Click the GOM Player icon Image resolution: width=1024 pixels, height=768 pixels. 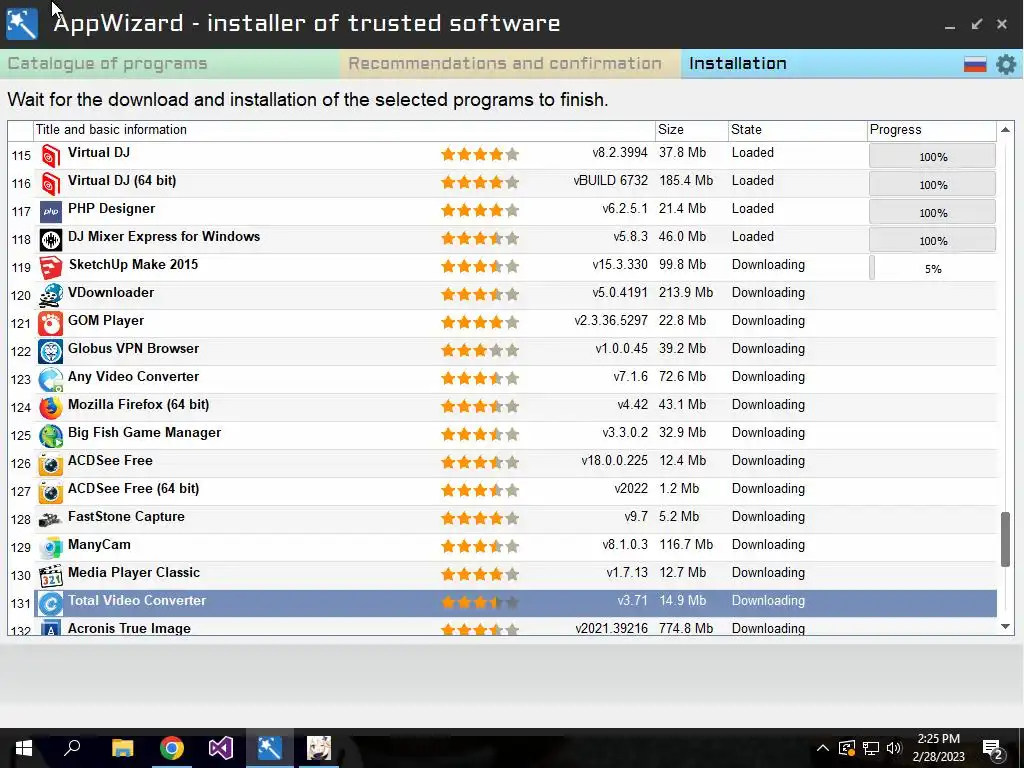(50, 323)
